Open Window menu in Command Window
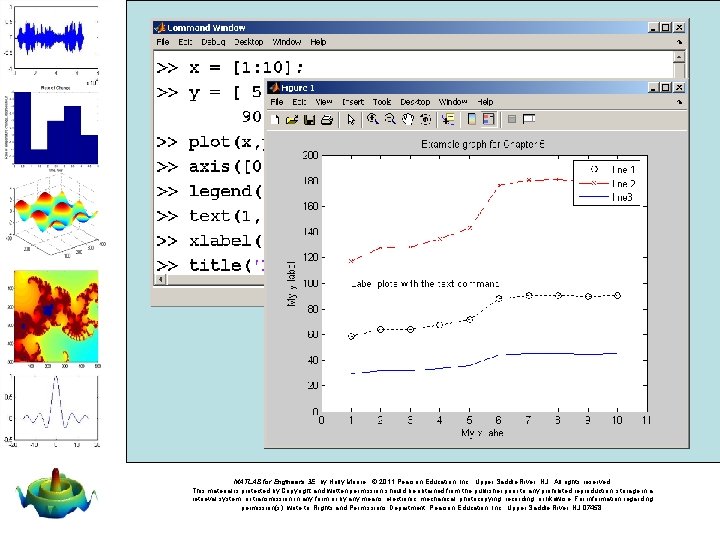Screen dimensions: 720x540 (x=287, y=42)
